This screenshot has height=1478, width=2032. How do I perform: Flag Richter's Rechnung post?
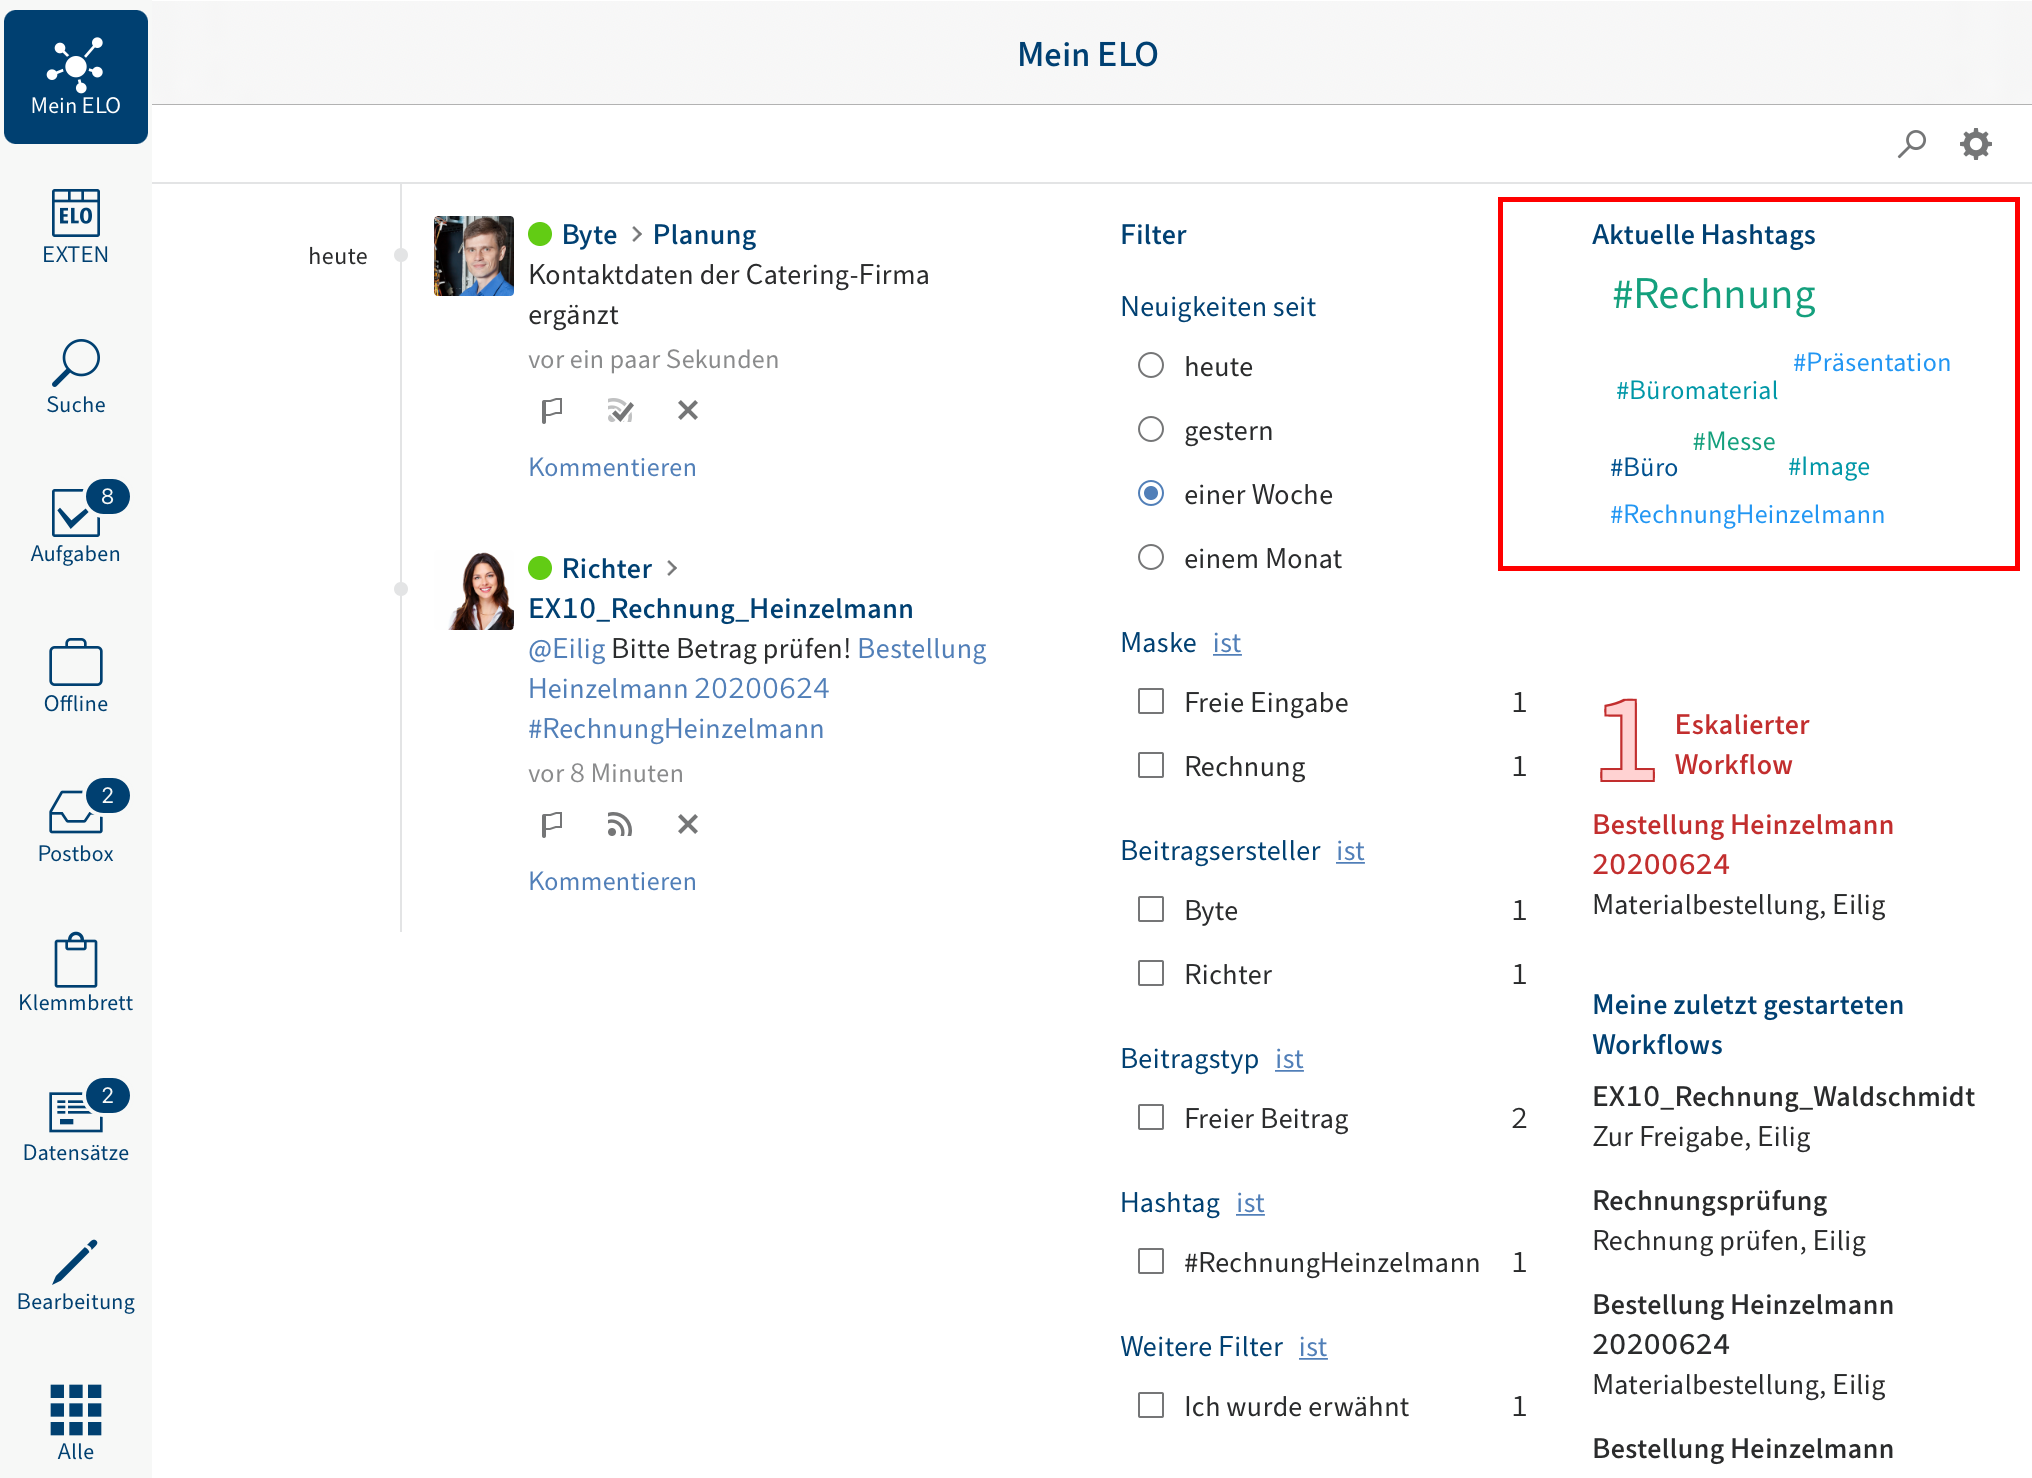coord(551,824)
